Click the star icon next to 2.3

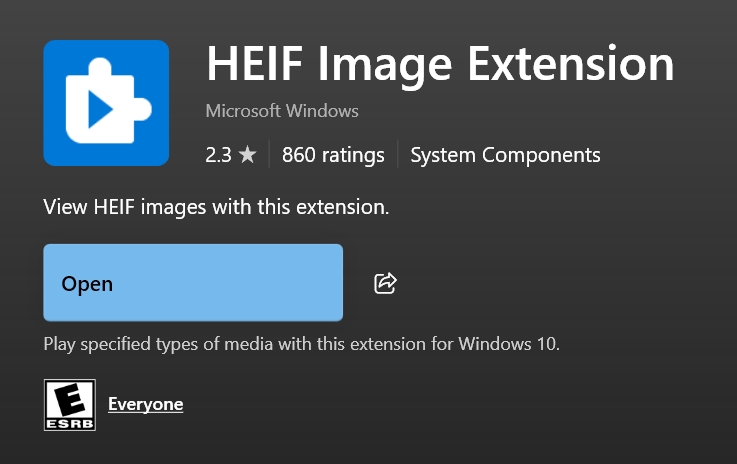click(x=247, y=155)
